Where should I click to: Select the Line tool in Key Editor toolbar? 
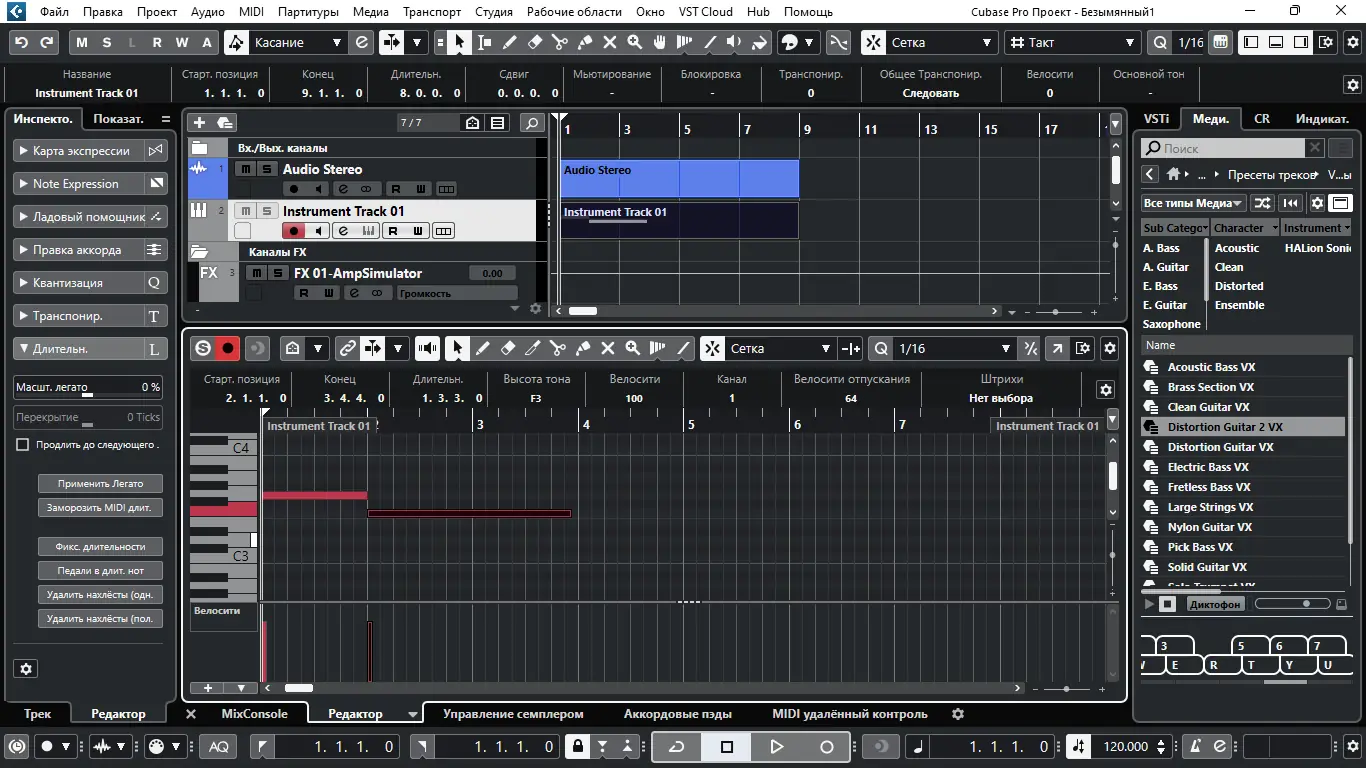(683, 348)
